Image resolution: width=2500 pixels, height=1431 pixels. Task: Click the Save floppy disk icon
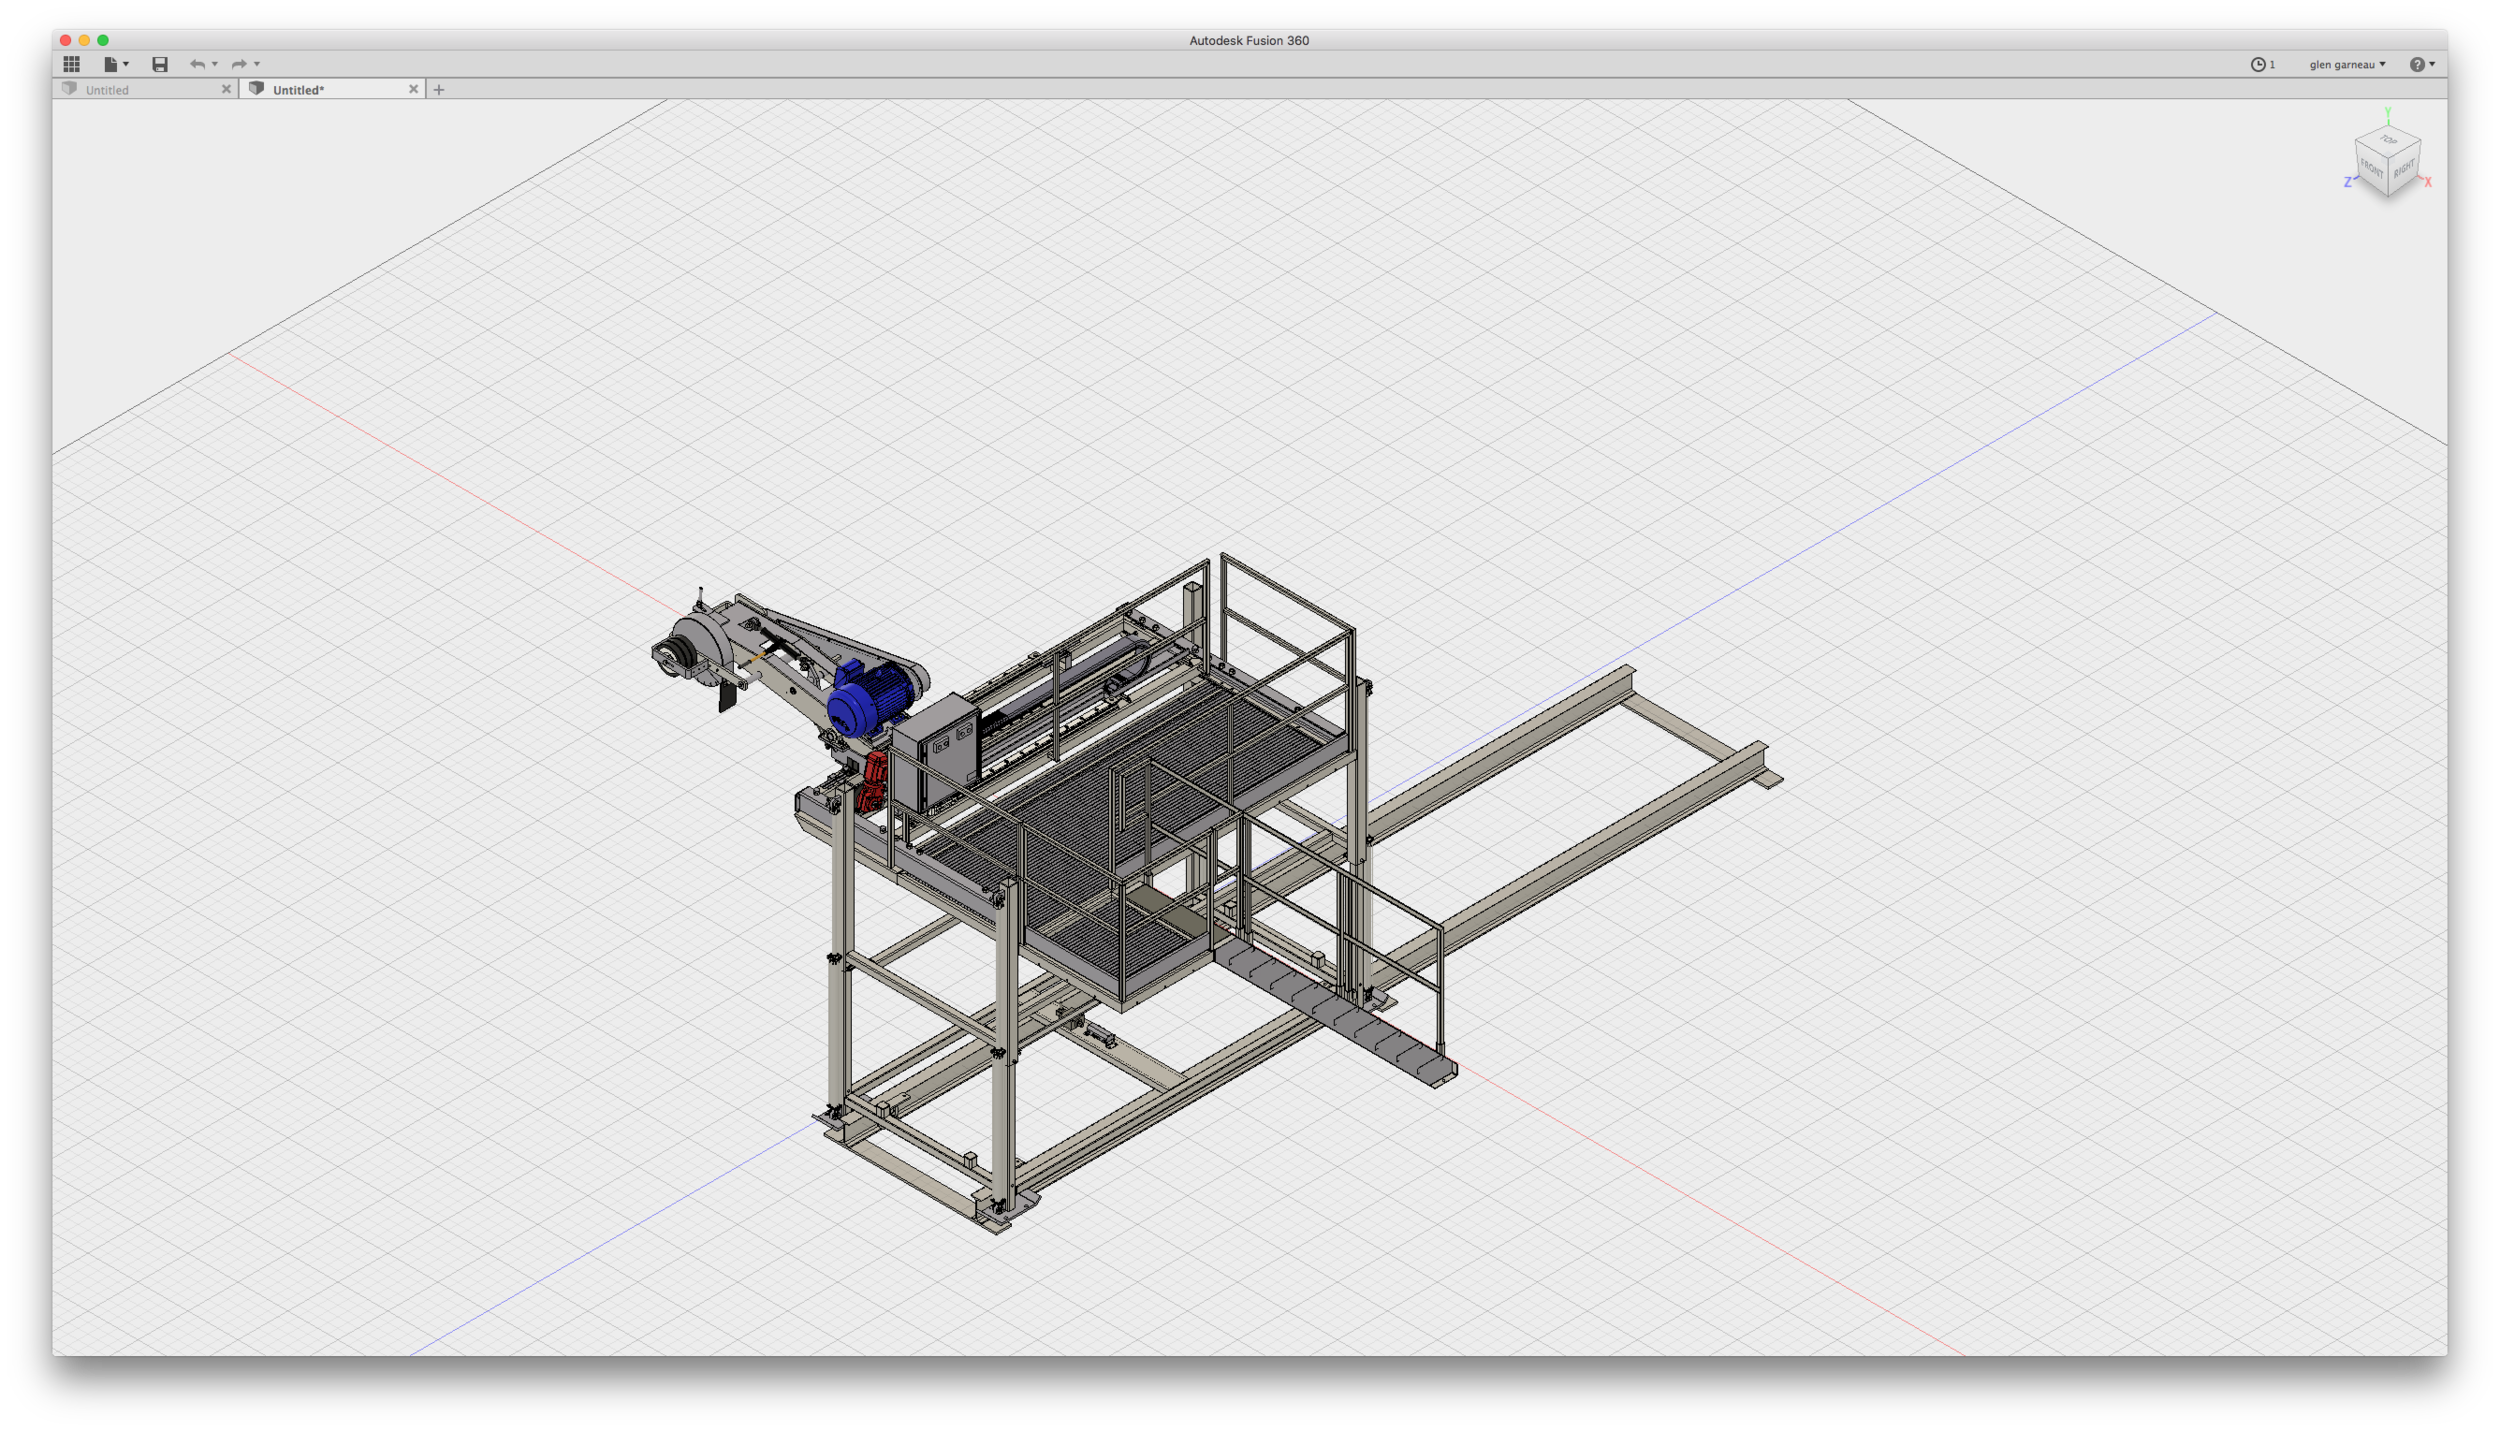pyautogui.click(x=160, y=64)
